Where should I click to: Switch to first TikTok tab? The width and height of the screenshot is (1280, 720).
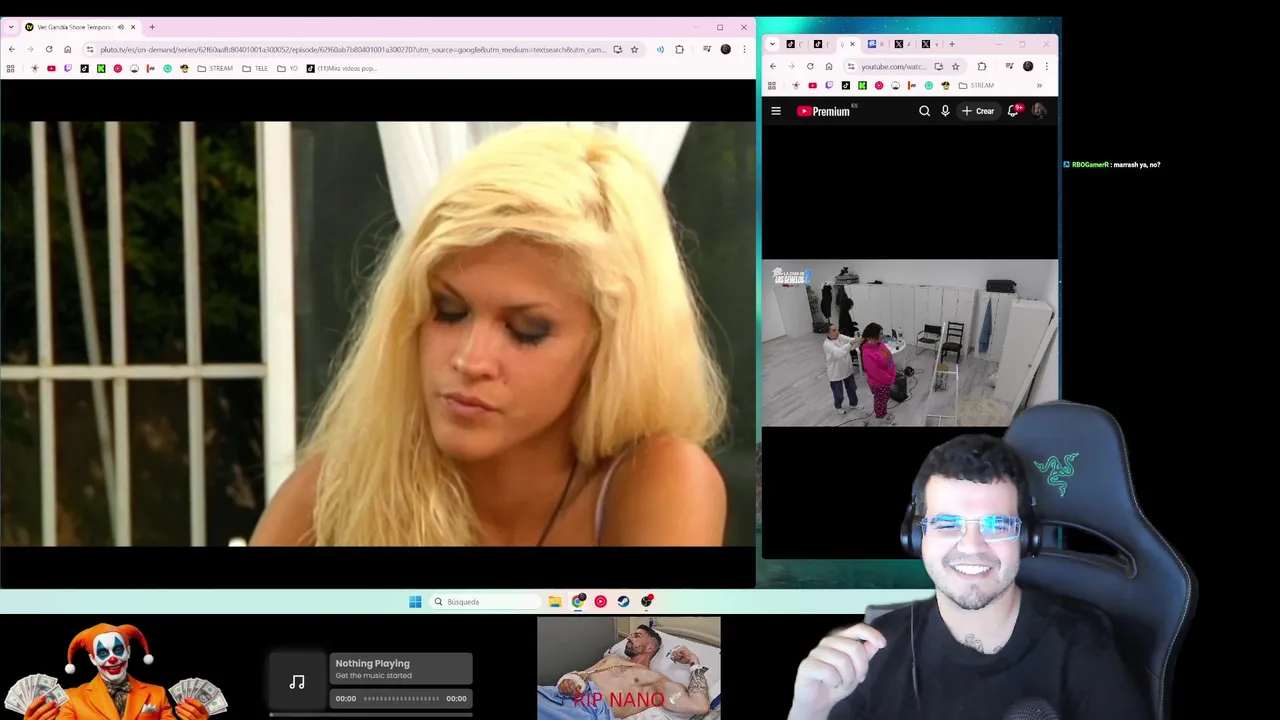[x=791, y=44]
